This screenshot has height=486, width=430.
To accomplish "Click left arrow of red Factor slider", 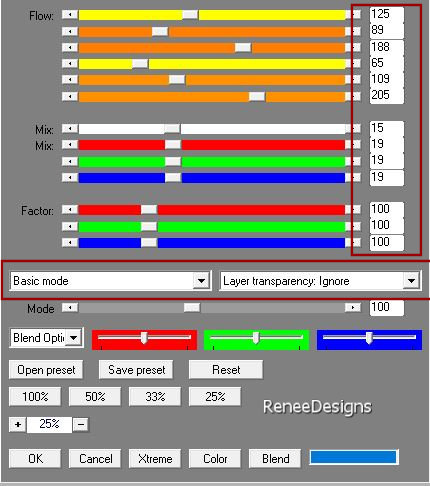I will click(70, 210).
